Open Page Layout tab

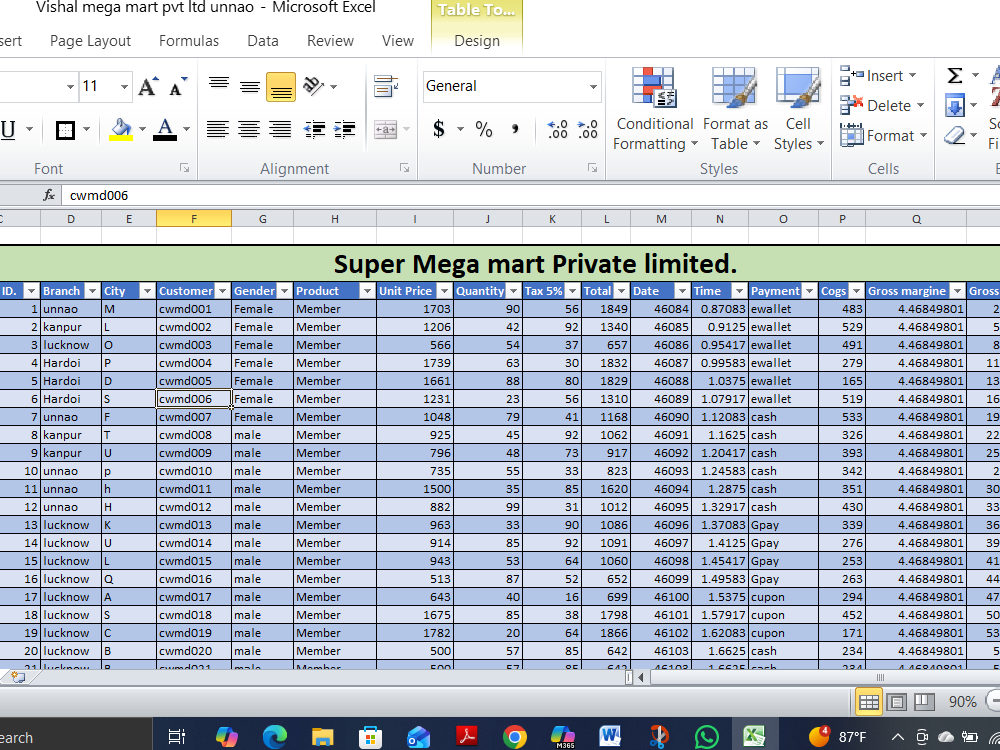tap(90, 41)
